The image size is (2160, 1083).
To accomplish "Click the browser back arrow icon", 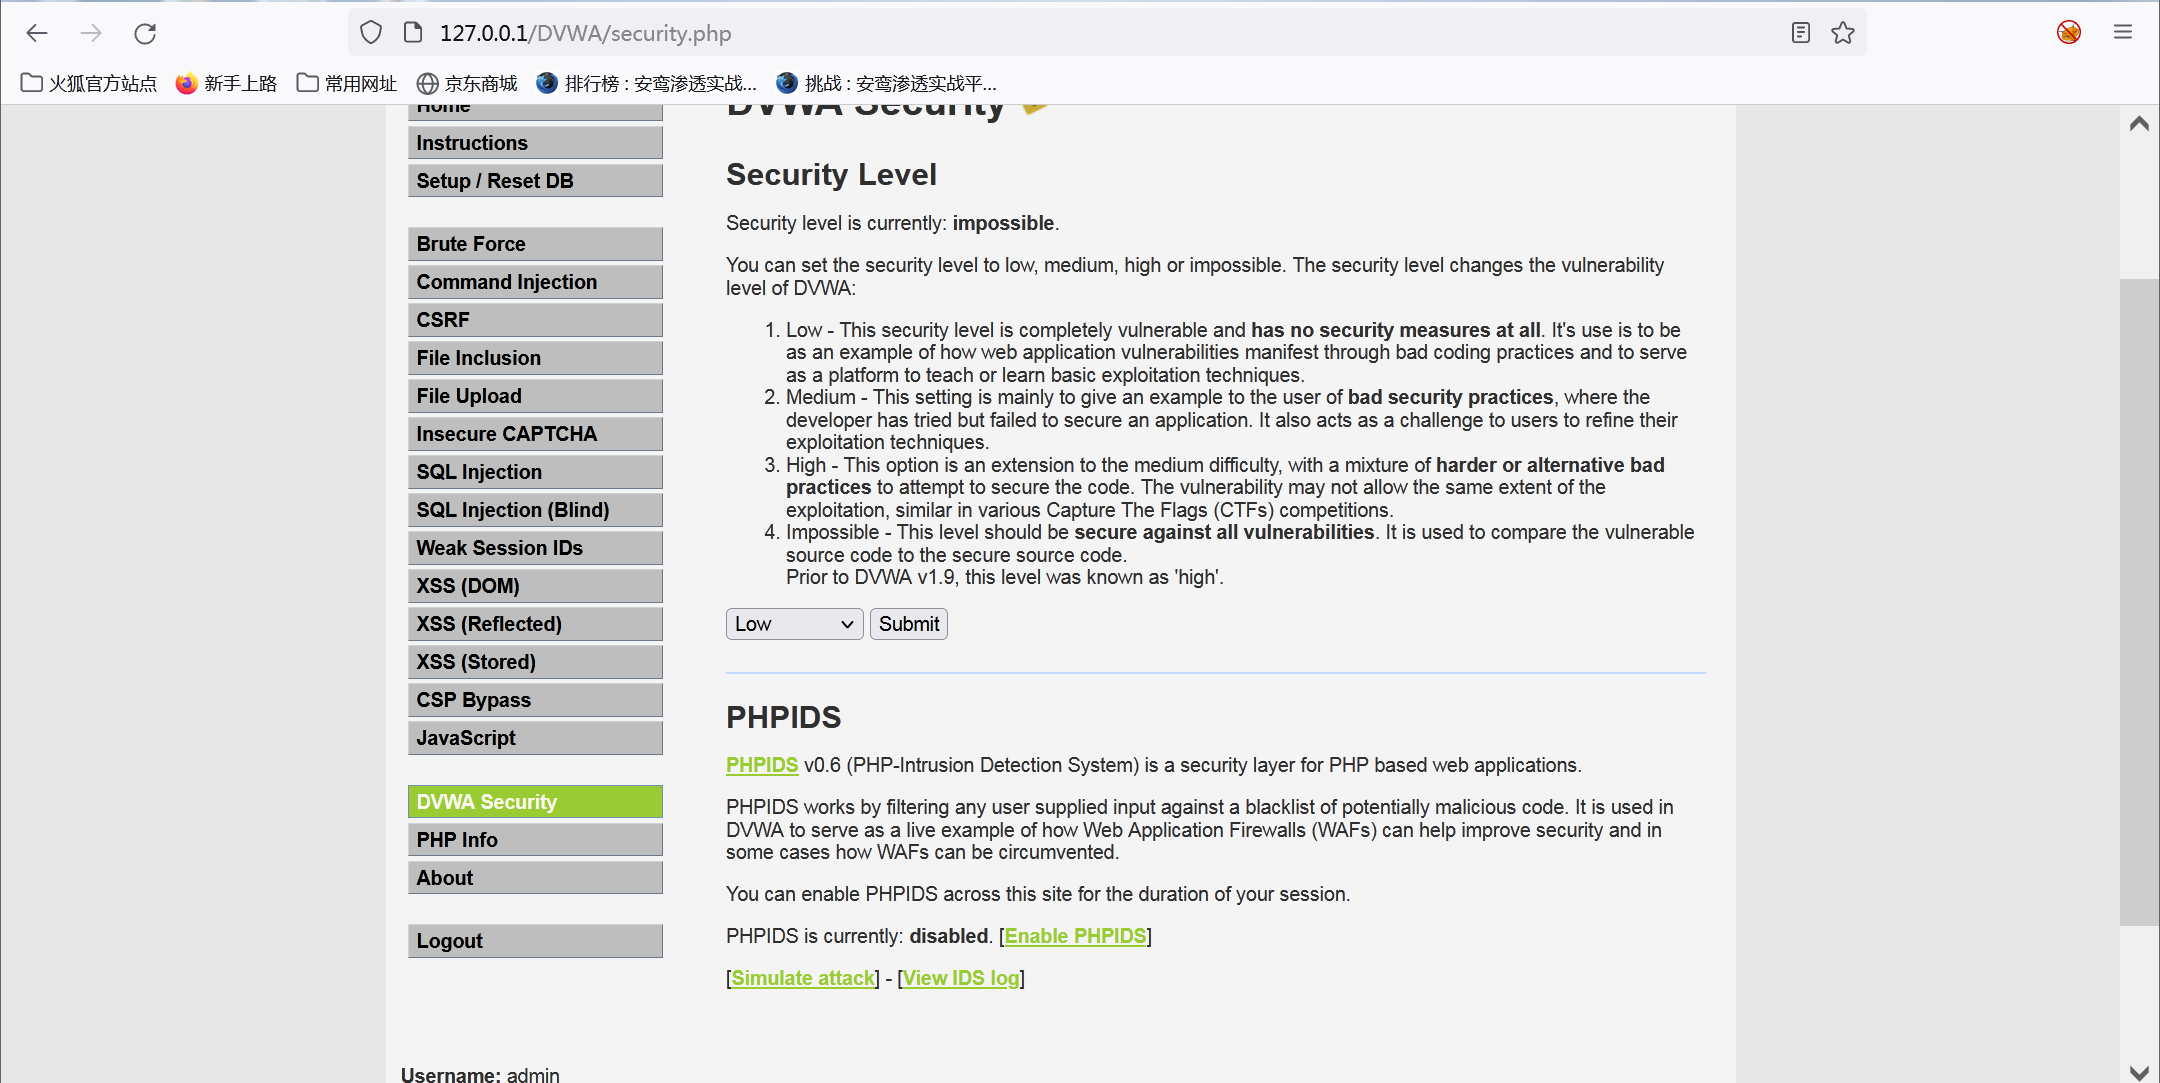I will click(37, 33).
